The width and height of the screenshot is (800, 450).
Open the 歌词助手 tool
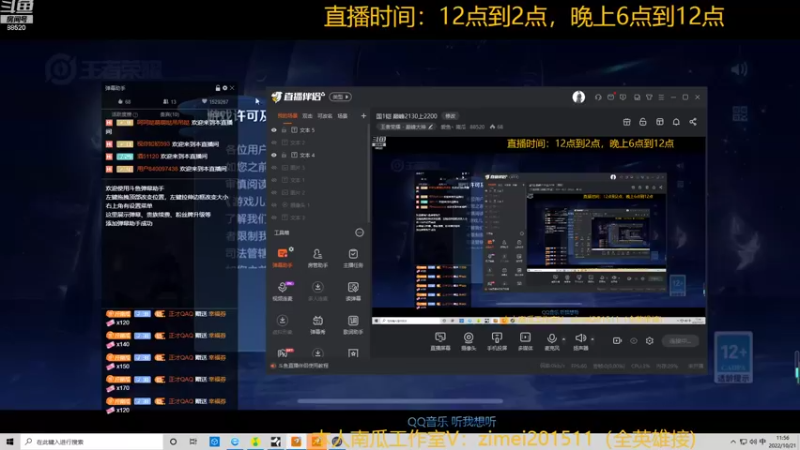353,324
